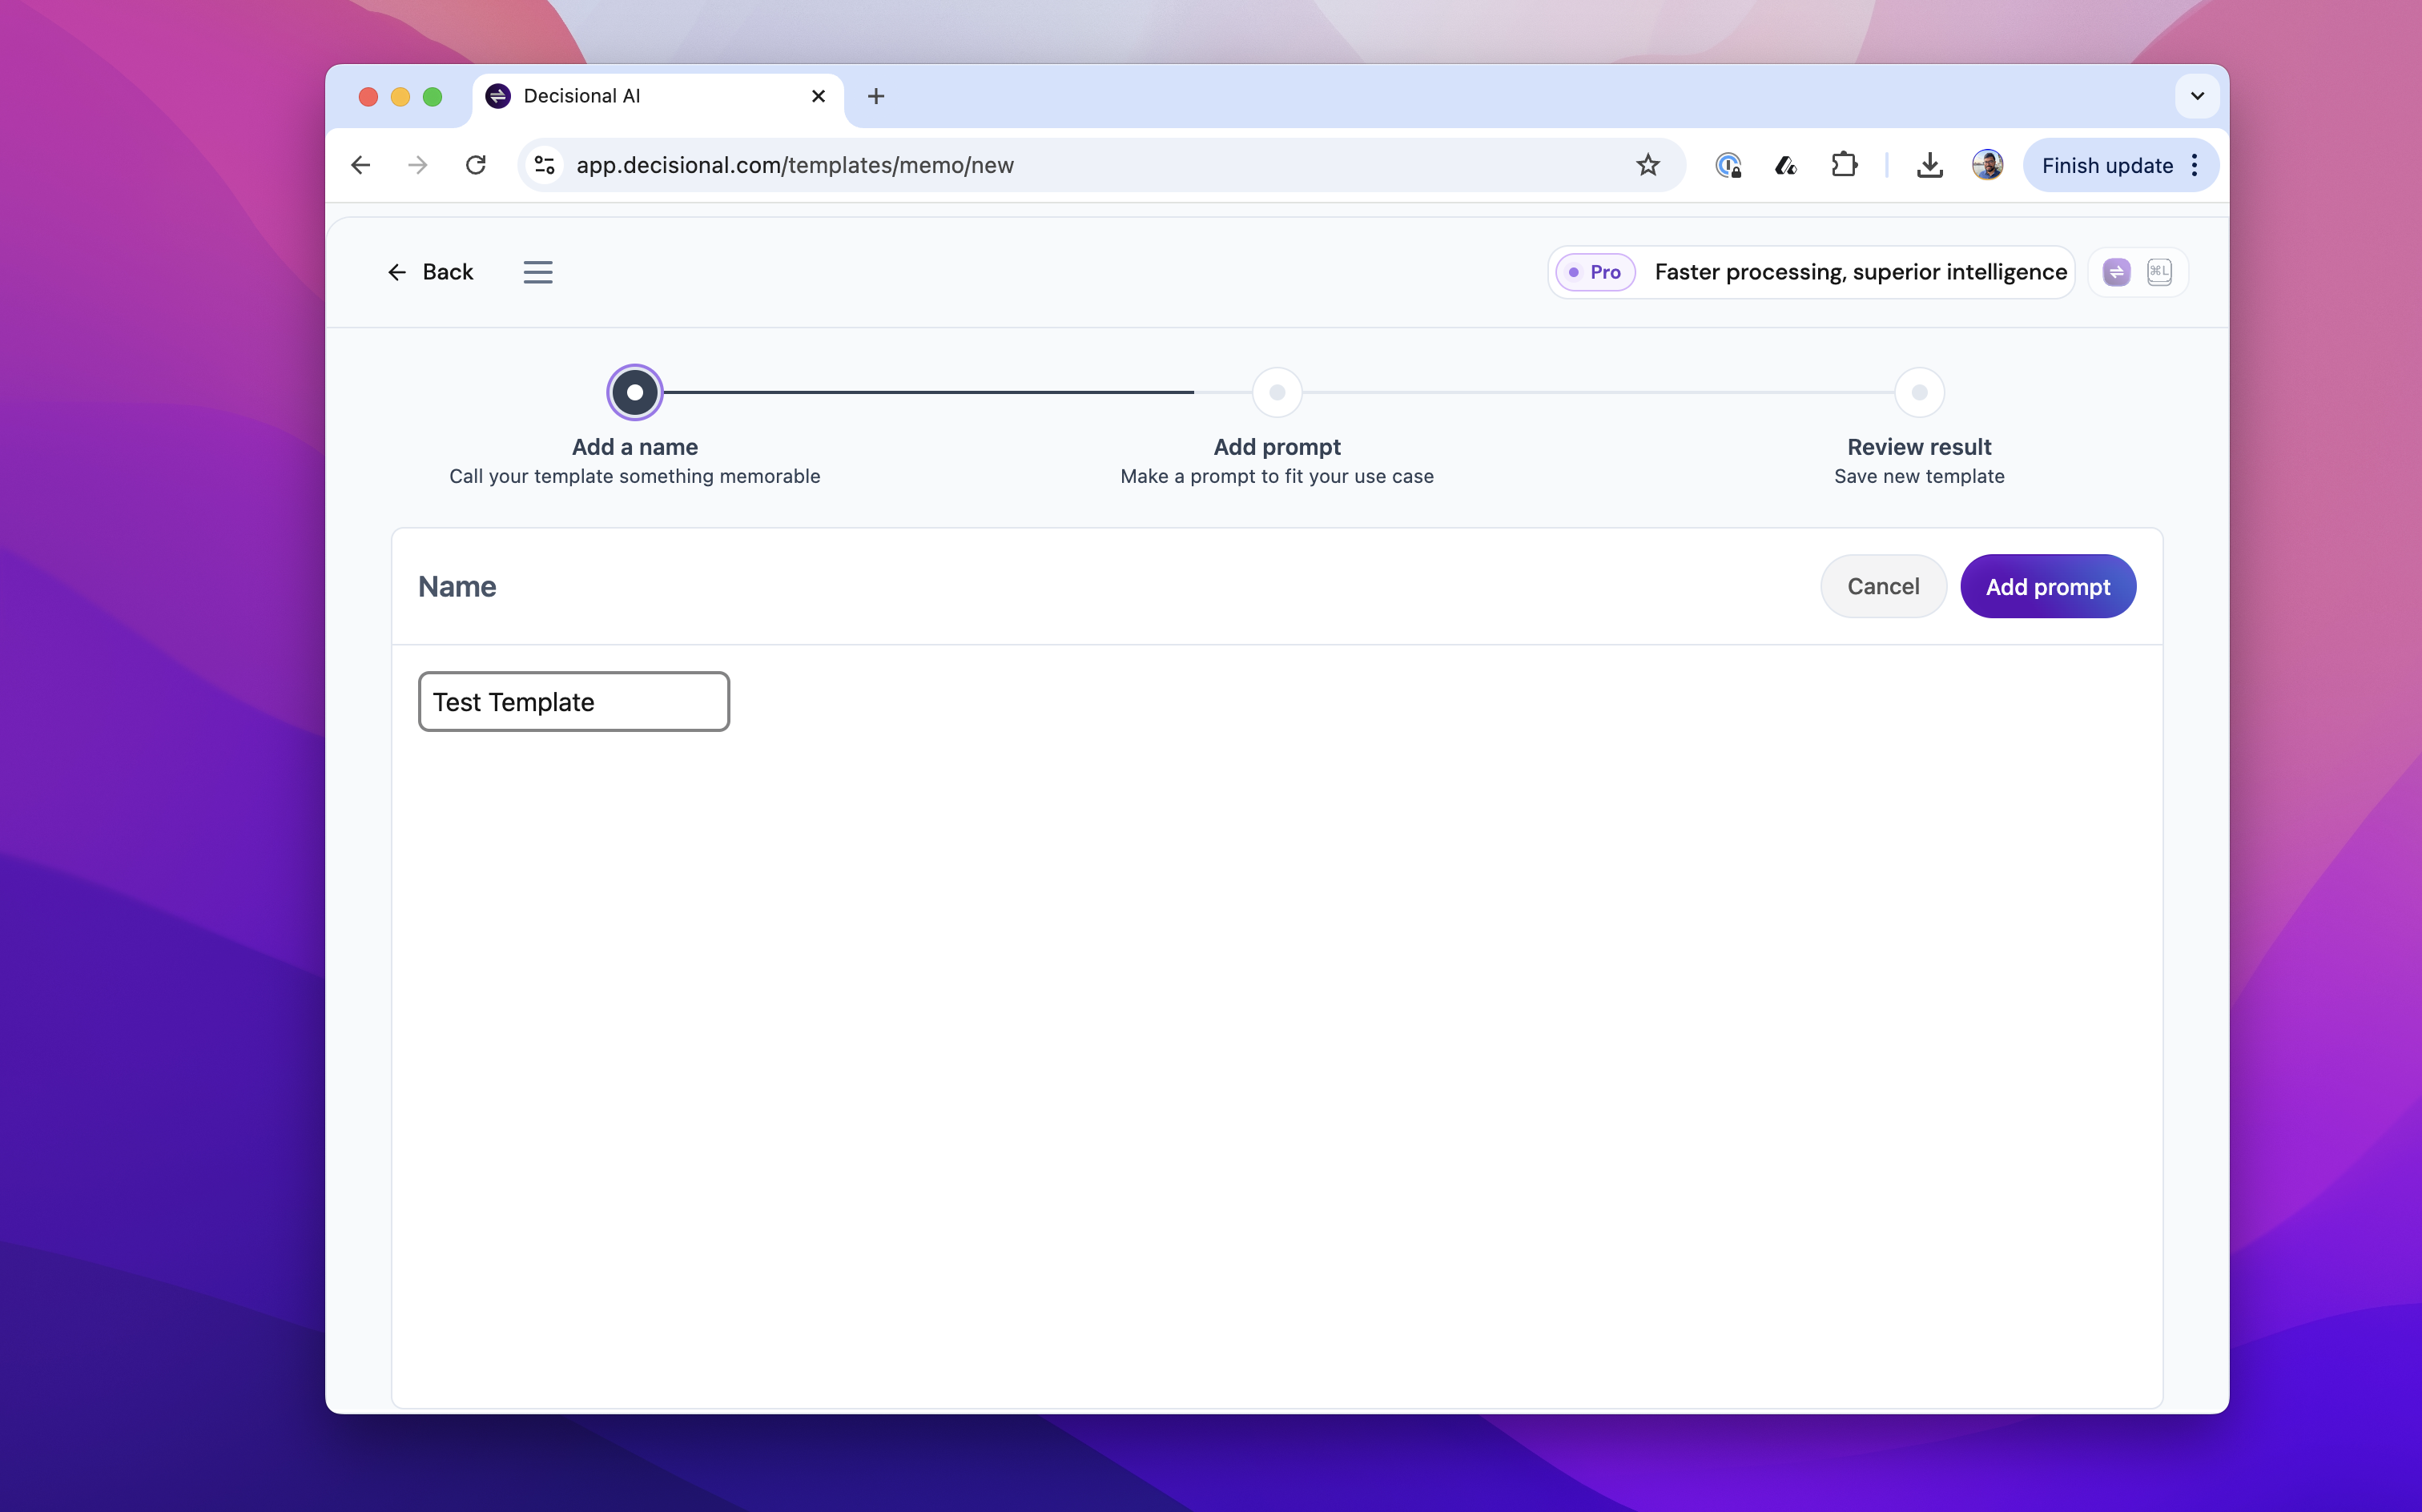Image resolution: width=2422 pixels, height=1512 pixels.
Task: Bookmark page with the star icon
Action: point(1647,165)
